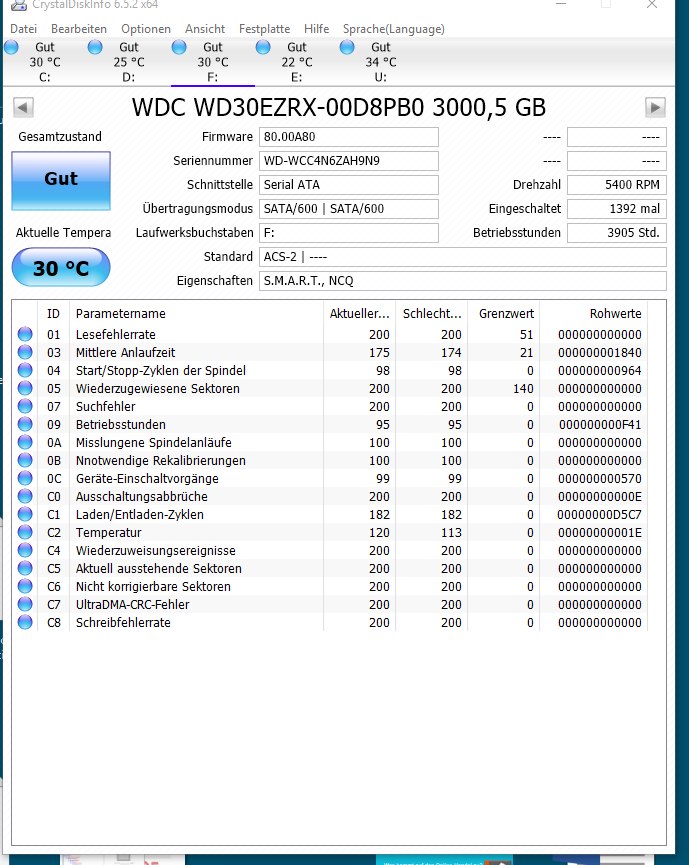The width and height of the screenshot is (689, 865).
Task: Open the Bearbeiten menu
Action: click(79, 29)
